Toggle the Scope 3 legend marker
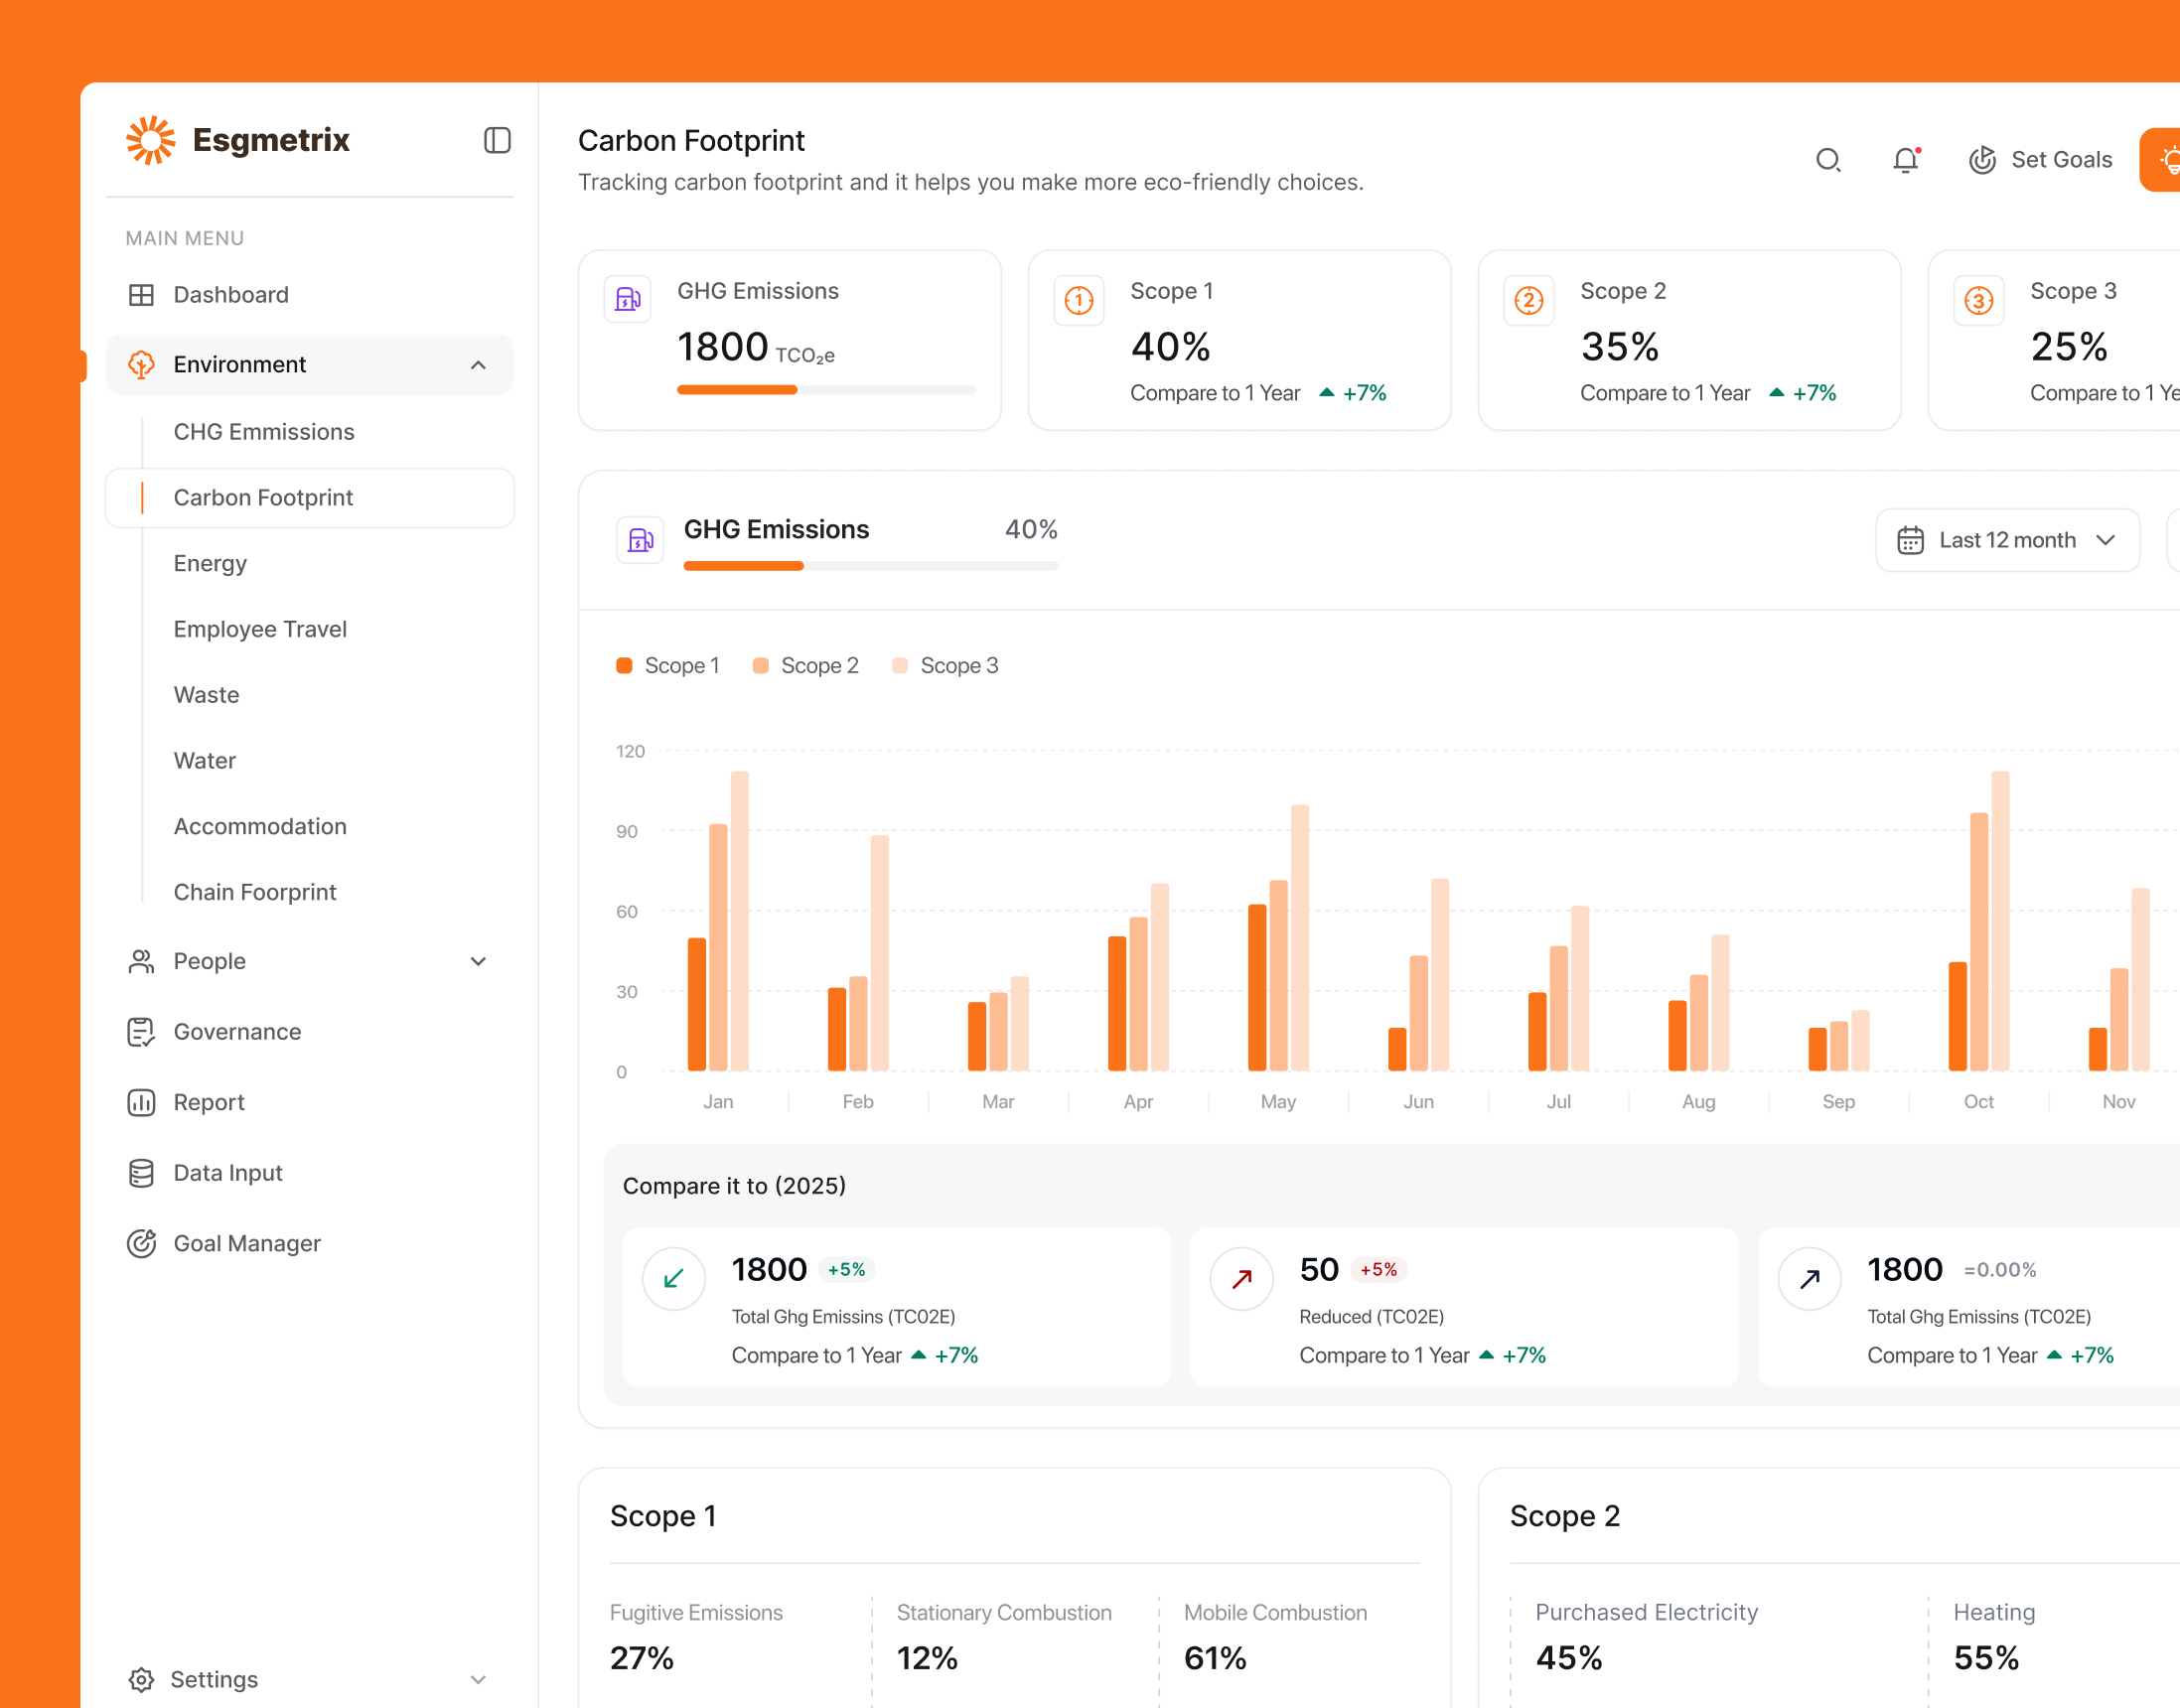This screenshot has height=1708, width=2180. click(x=901, y=665)
